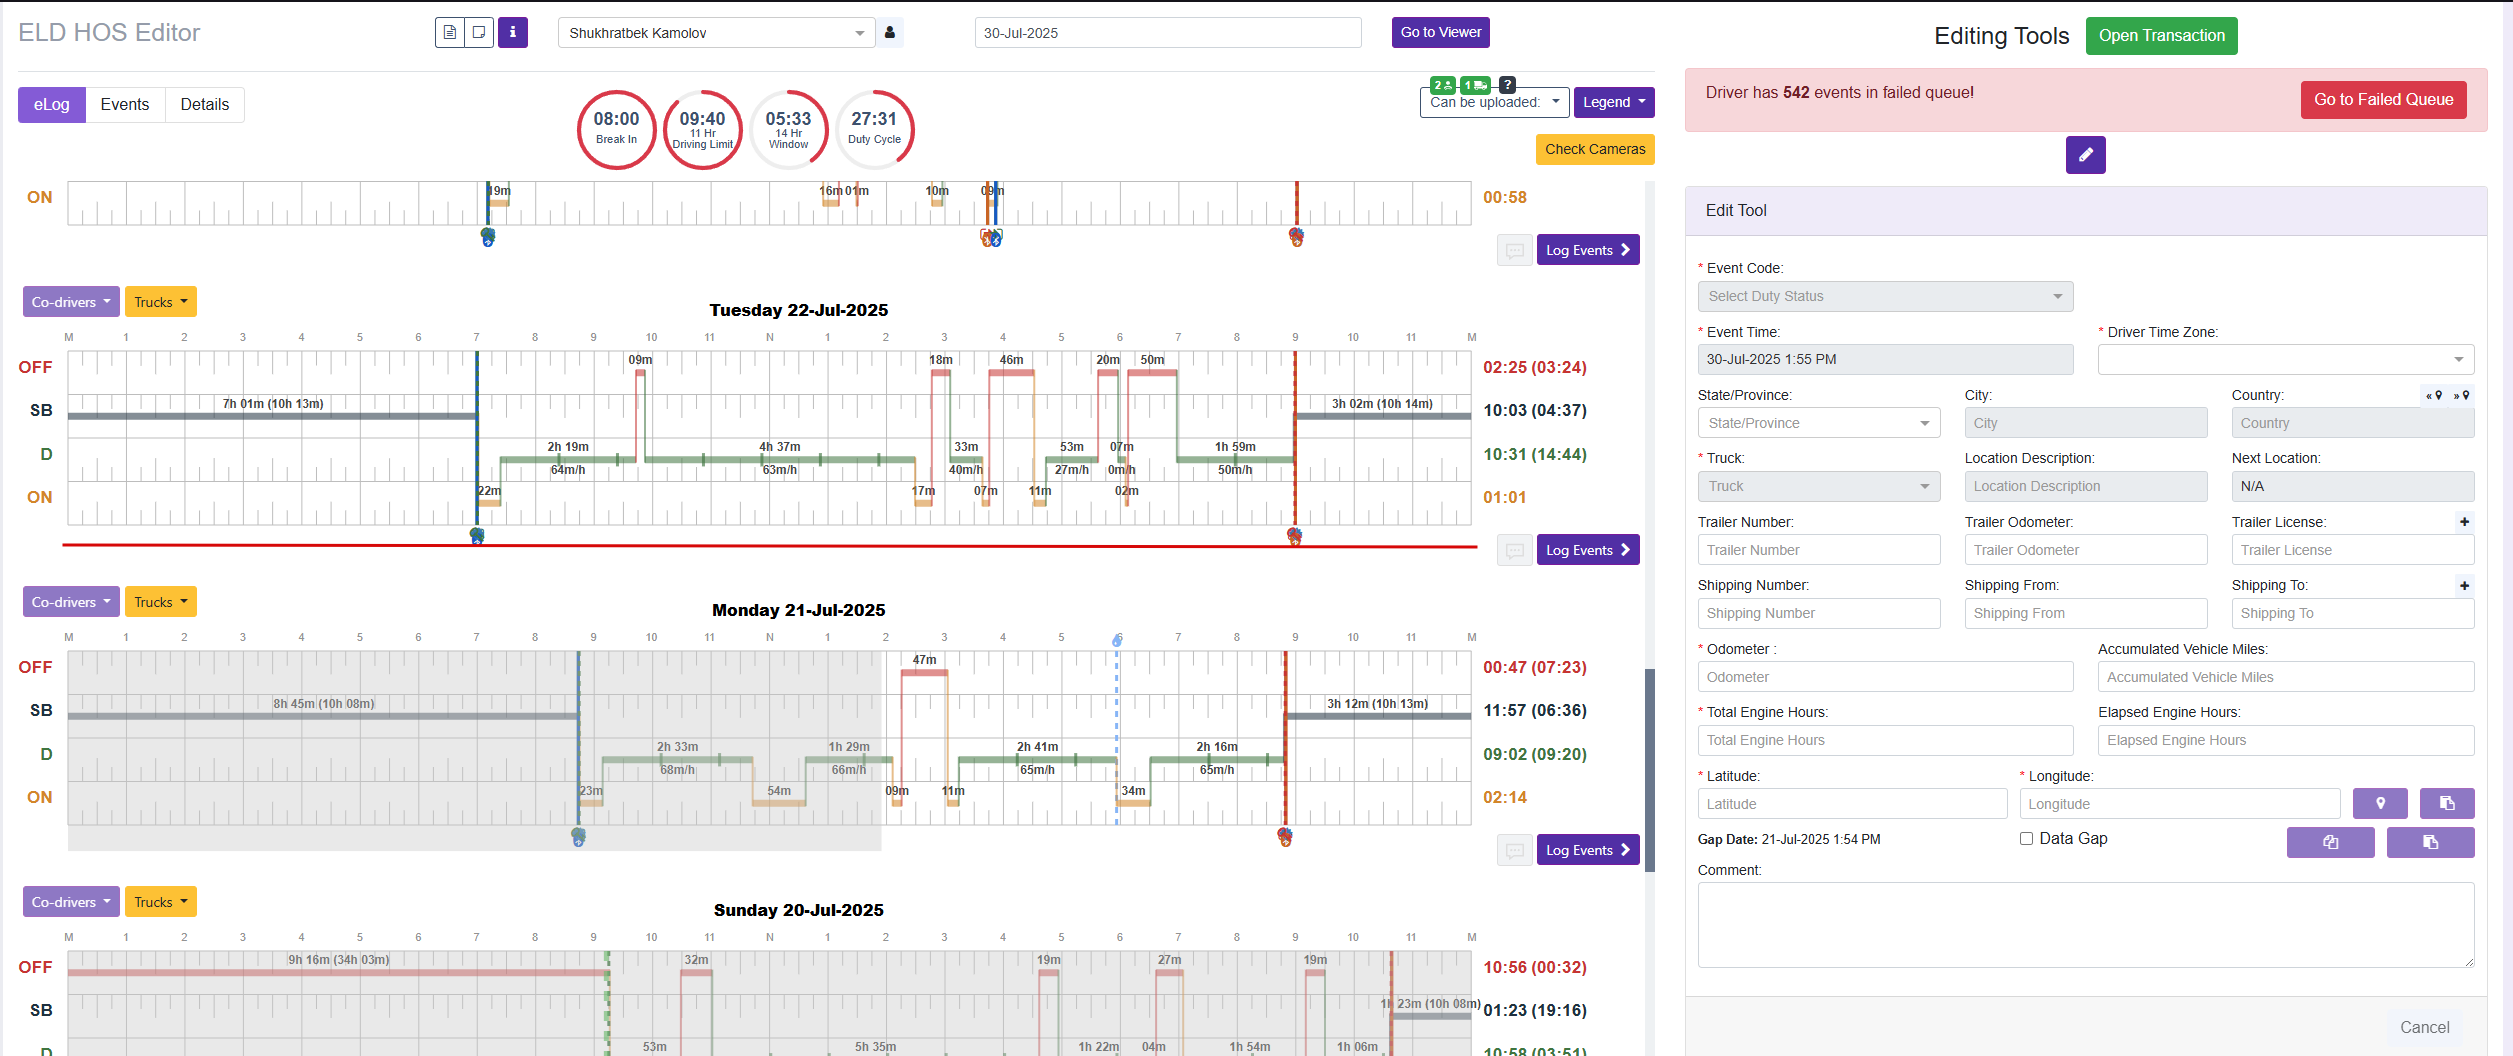The width and height of the screenshot is (2513, 1056).
Task: Click the Go to Failed Queue button
Action: click(x=2383, y=99)
